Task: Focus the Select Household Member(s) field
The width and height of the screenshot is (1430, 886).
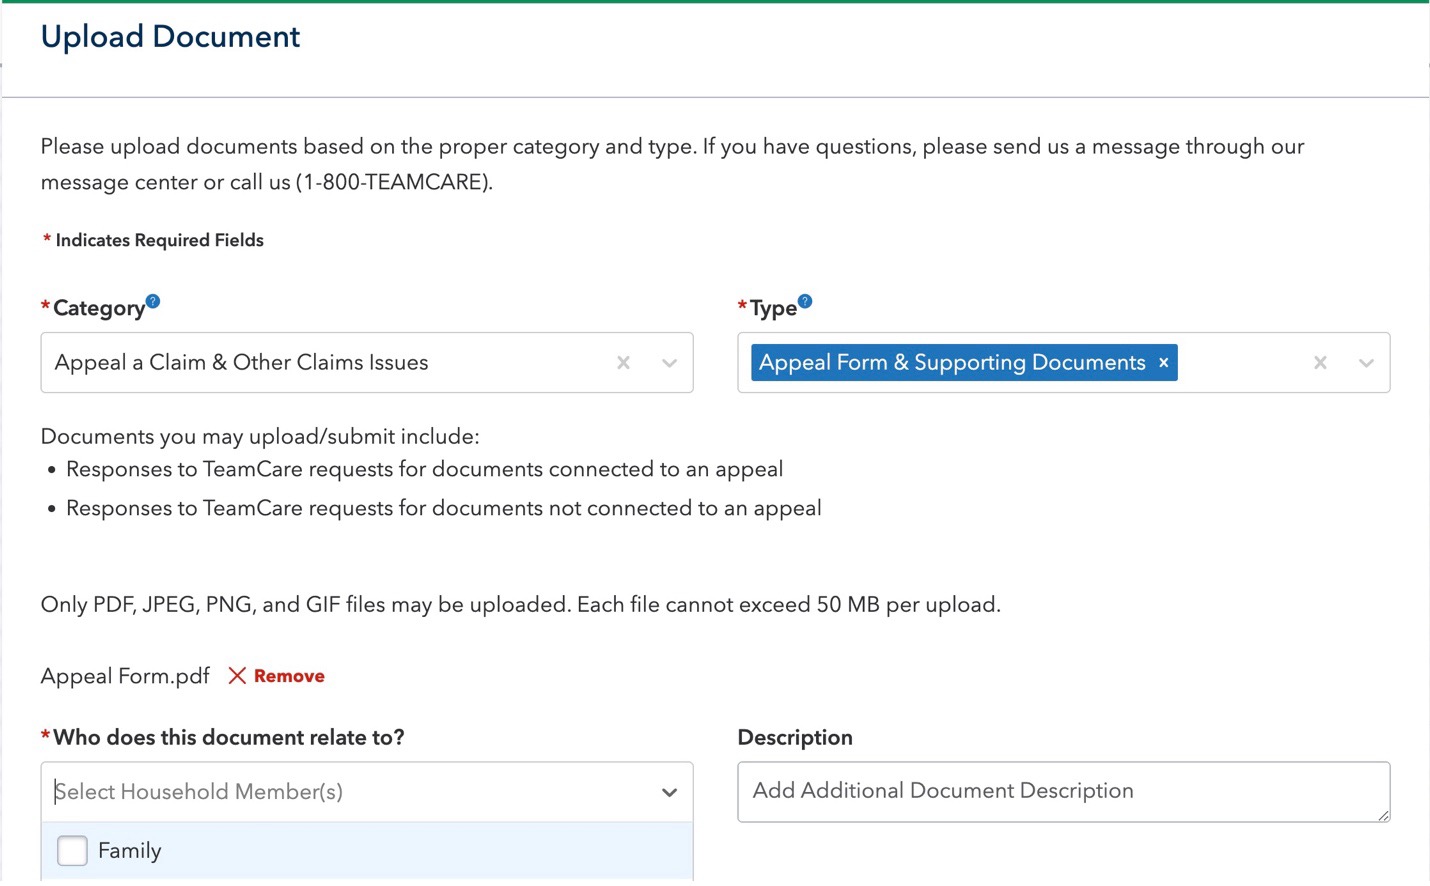Action: [300, 792]
